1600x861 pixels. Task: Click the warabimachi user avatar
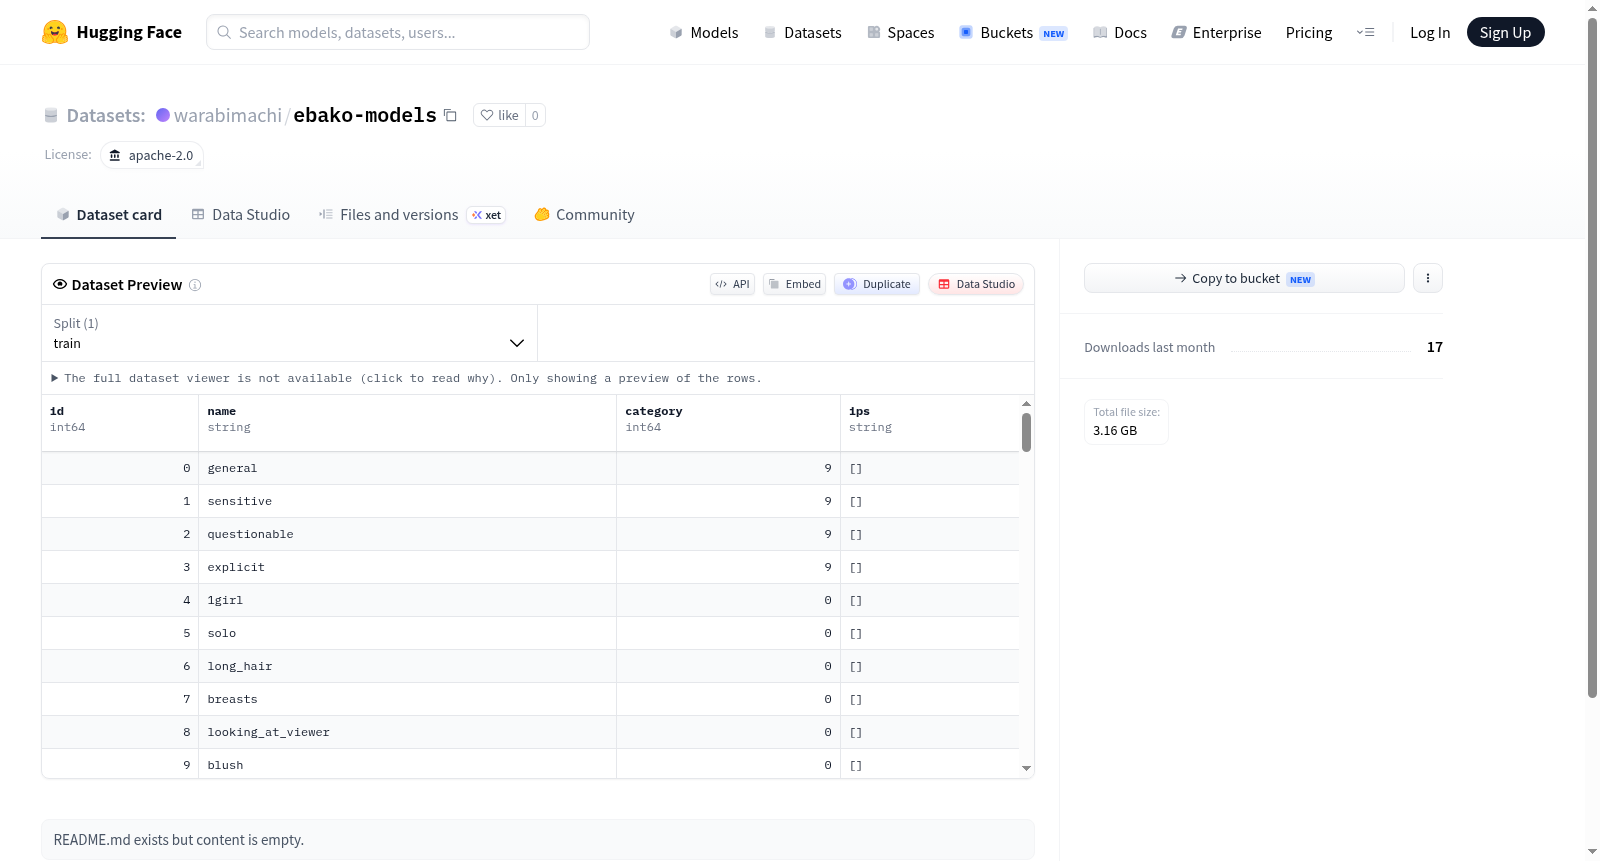coord(163,115)
